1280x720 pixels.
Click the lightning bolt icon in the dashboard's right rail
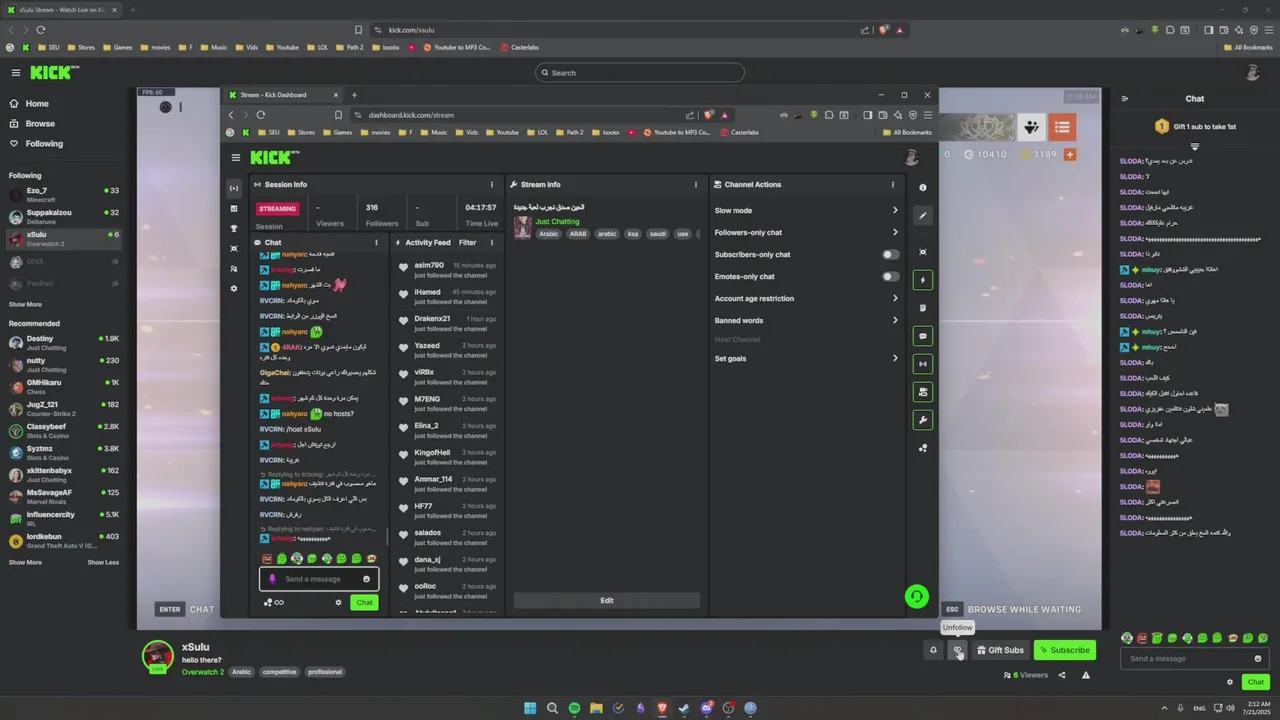pos(923,280)
